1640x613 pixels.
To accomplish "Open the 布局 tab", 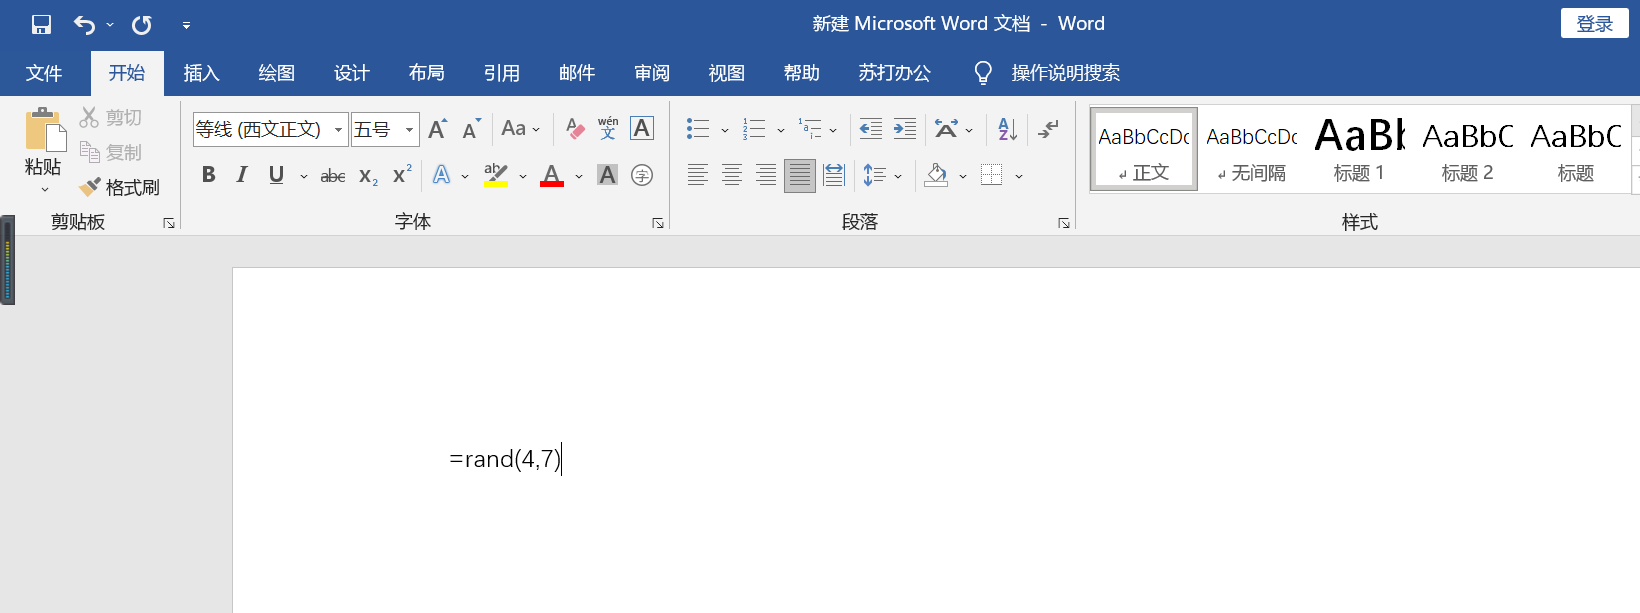I will click(426, 73).
